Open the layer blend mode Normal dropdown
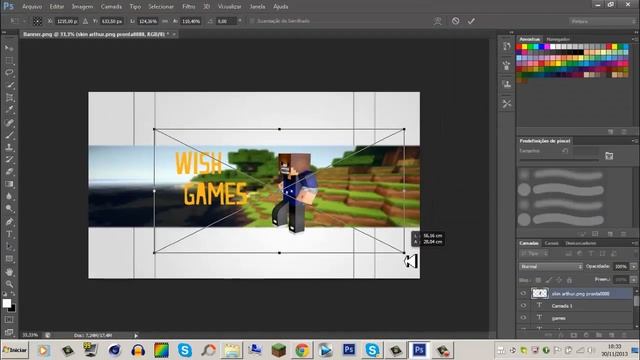Viewport: 640px width, 360px height. click(551, 267)
